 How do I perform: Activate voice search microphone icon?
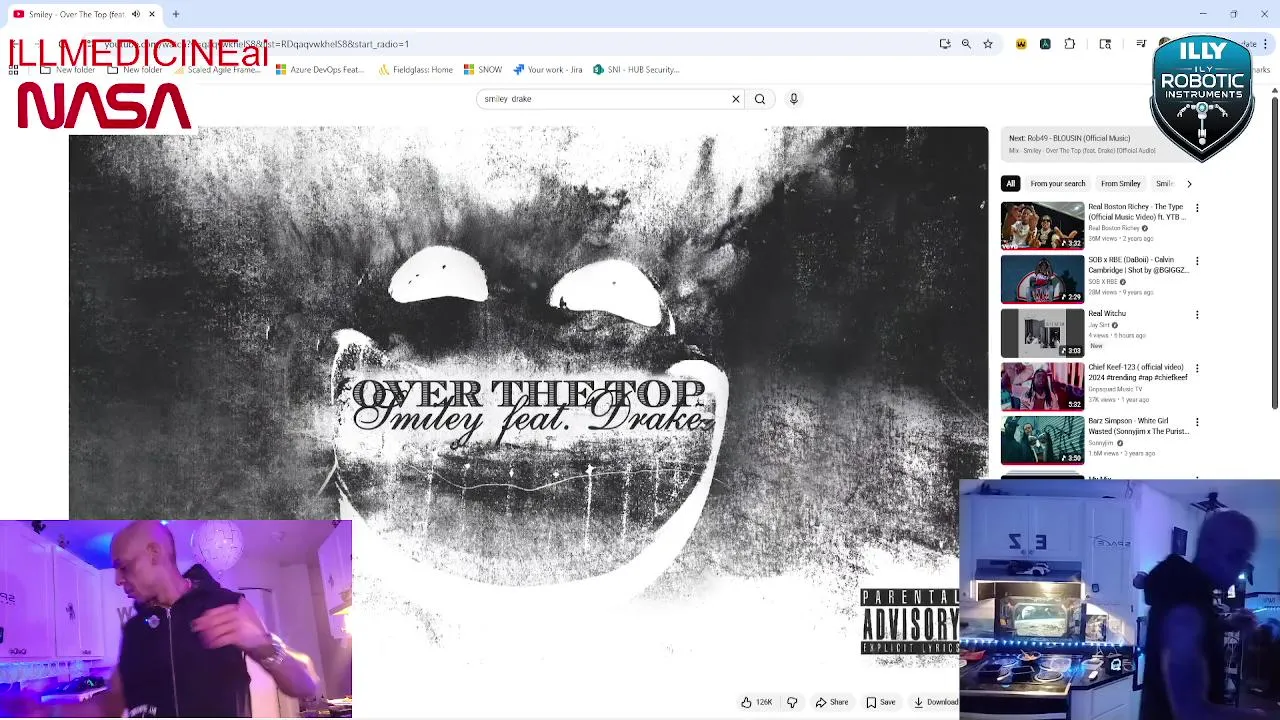pyautogui.click(x=794, y=99)
